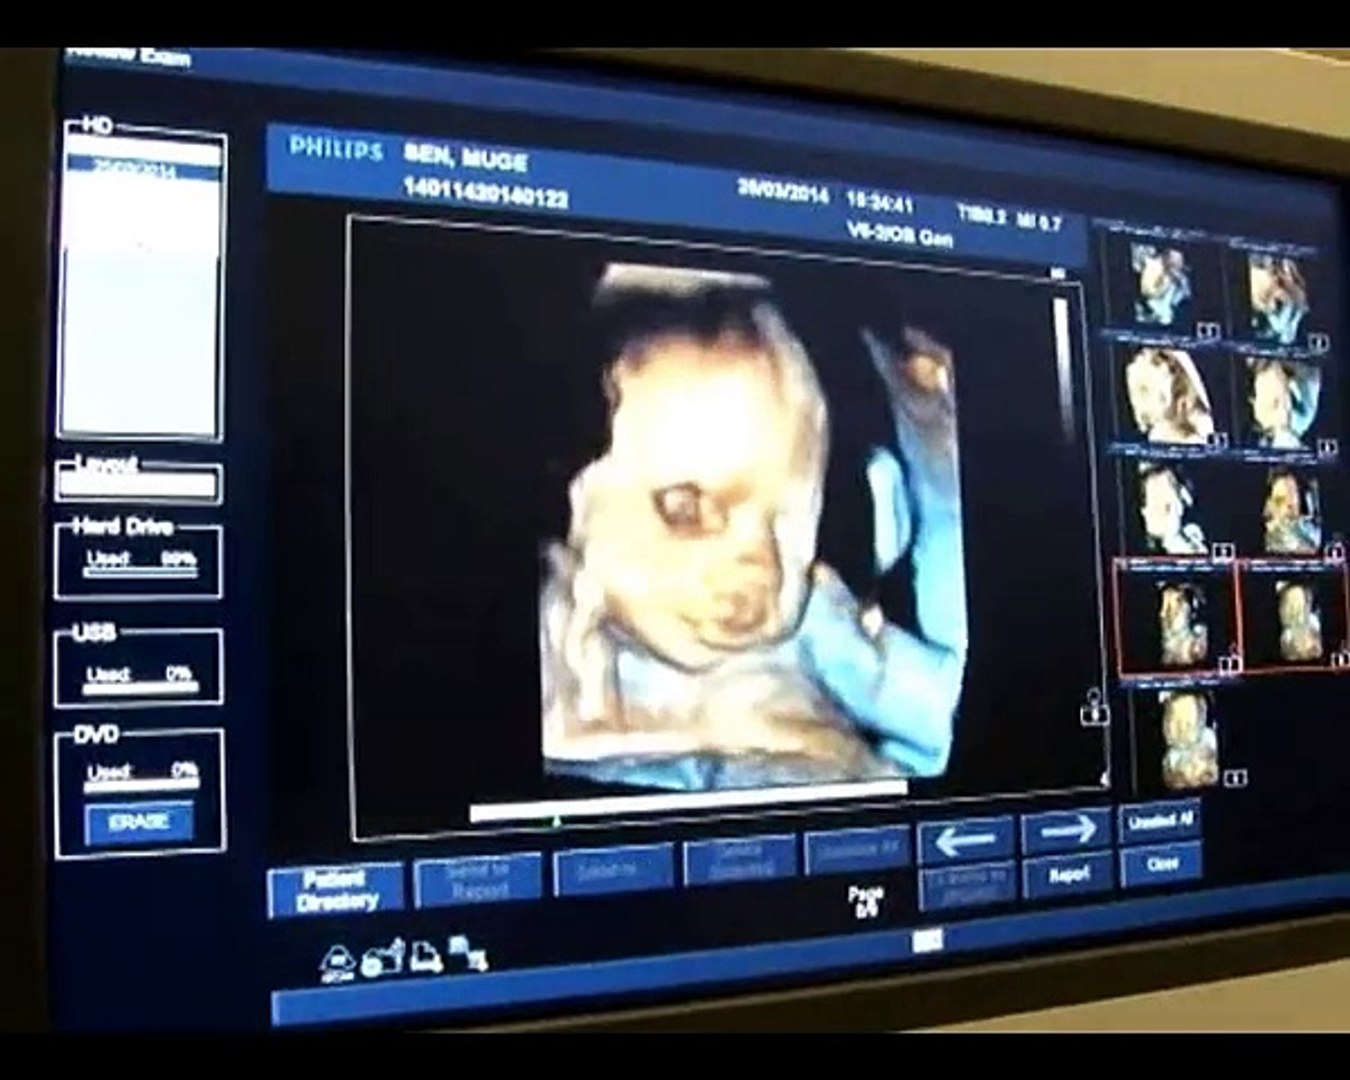Select left red-outlined thumbnail in fourth row
This screenshot has height=1080, width=1350.
coord(1176,620)
